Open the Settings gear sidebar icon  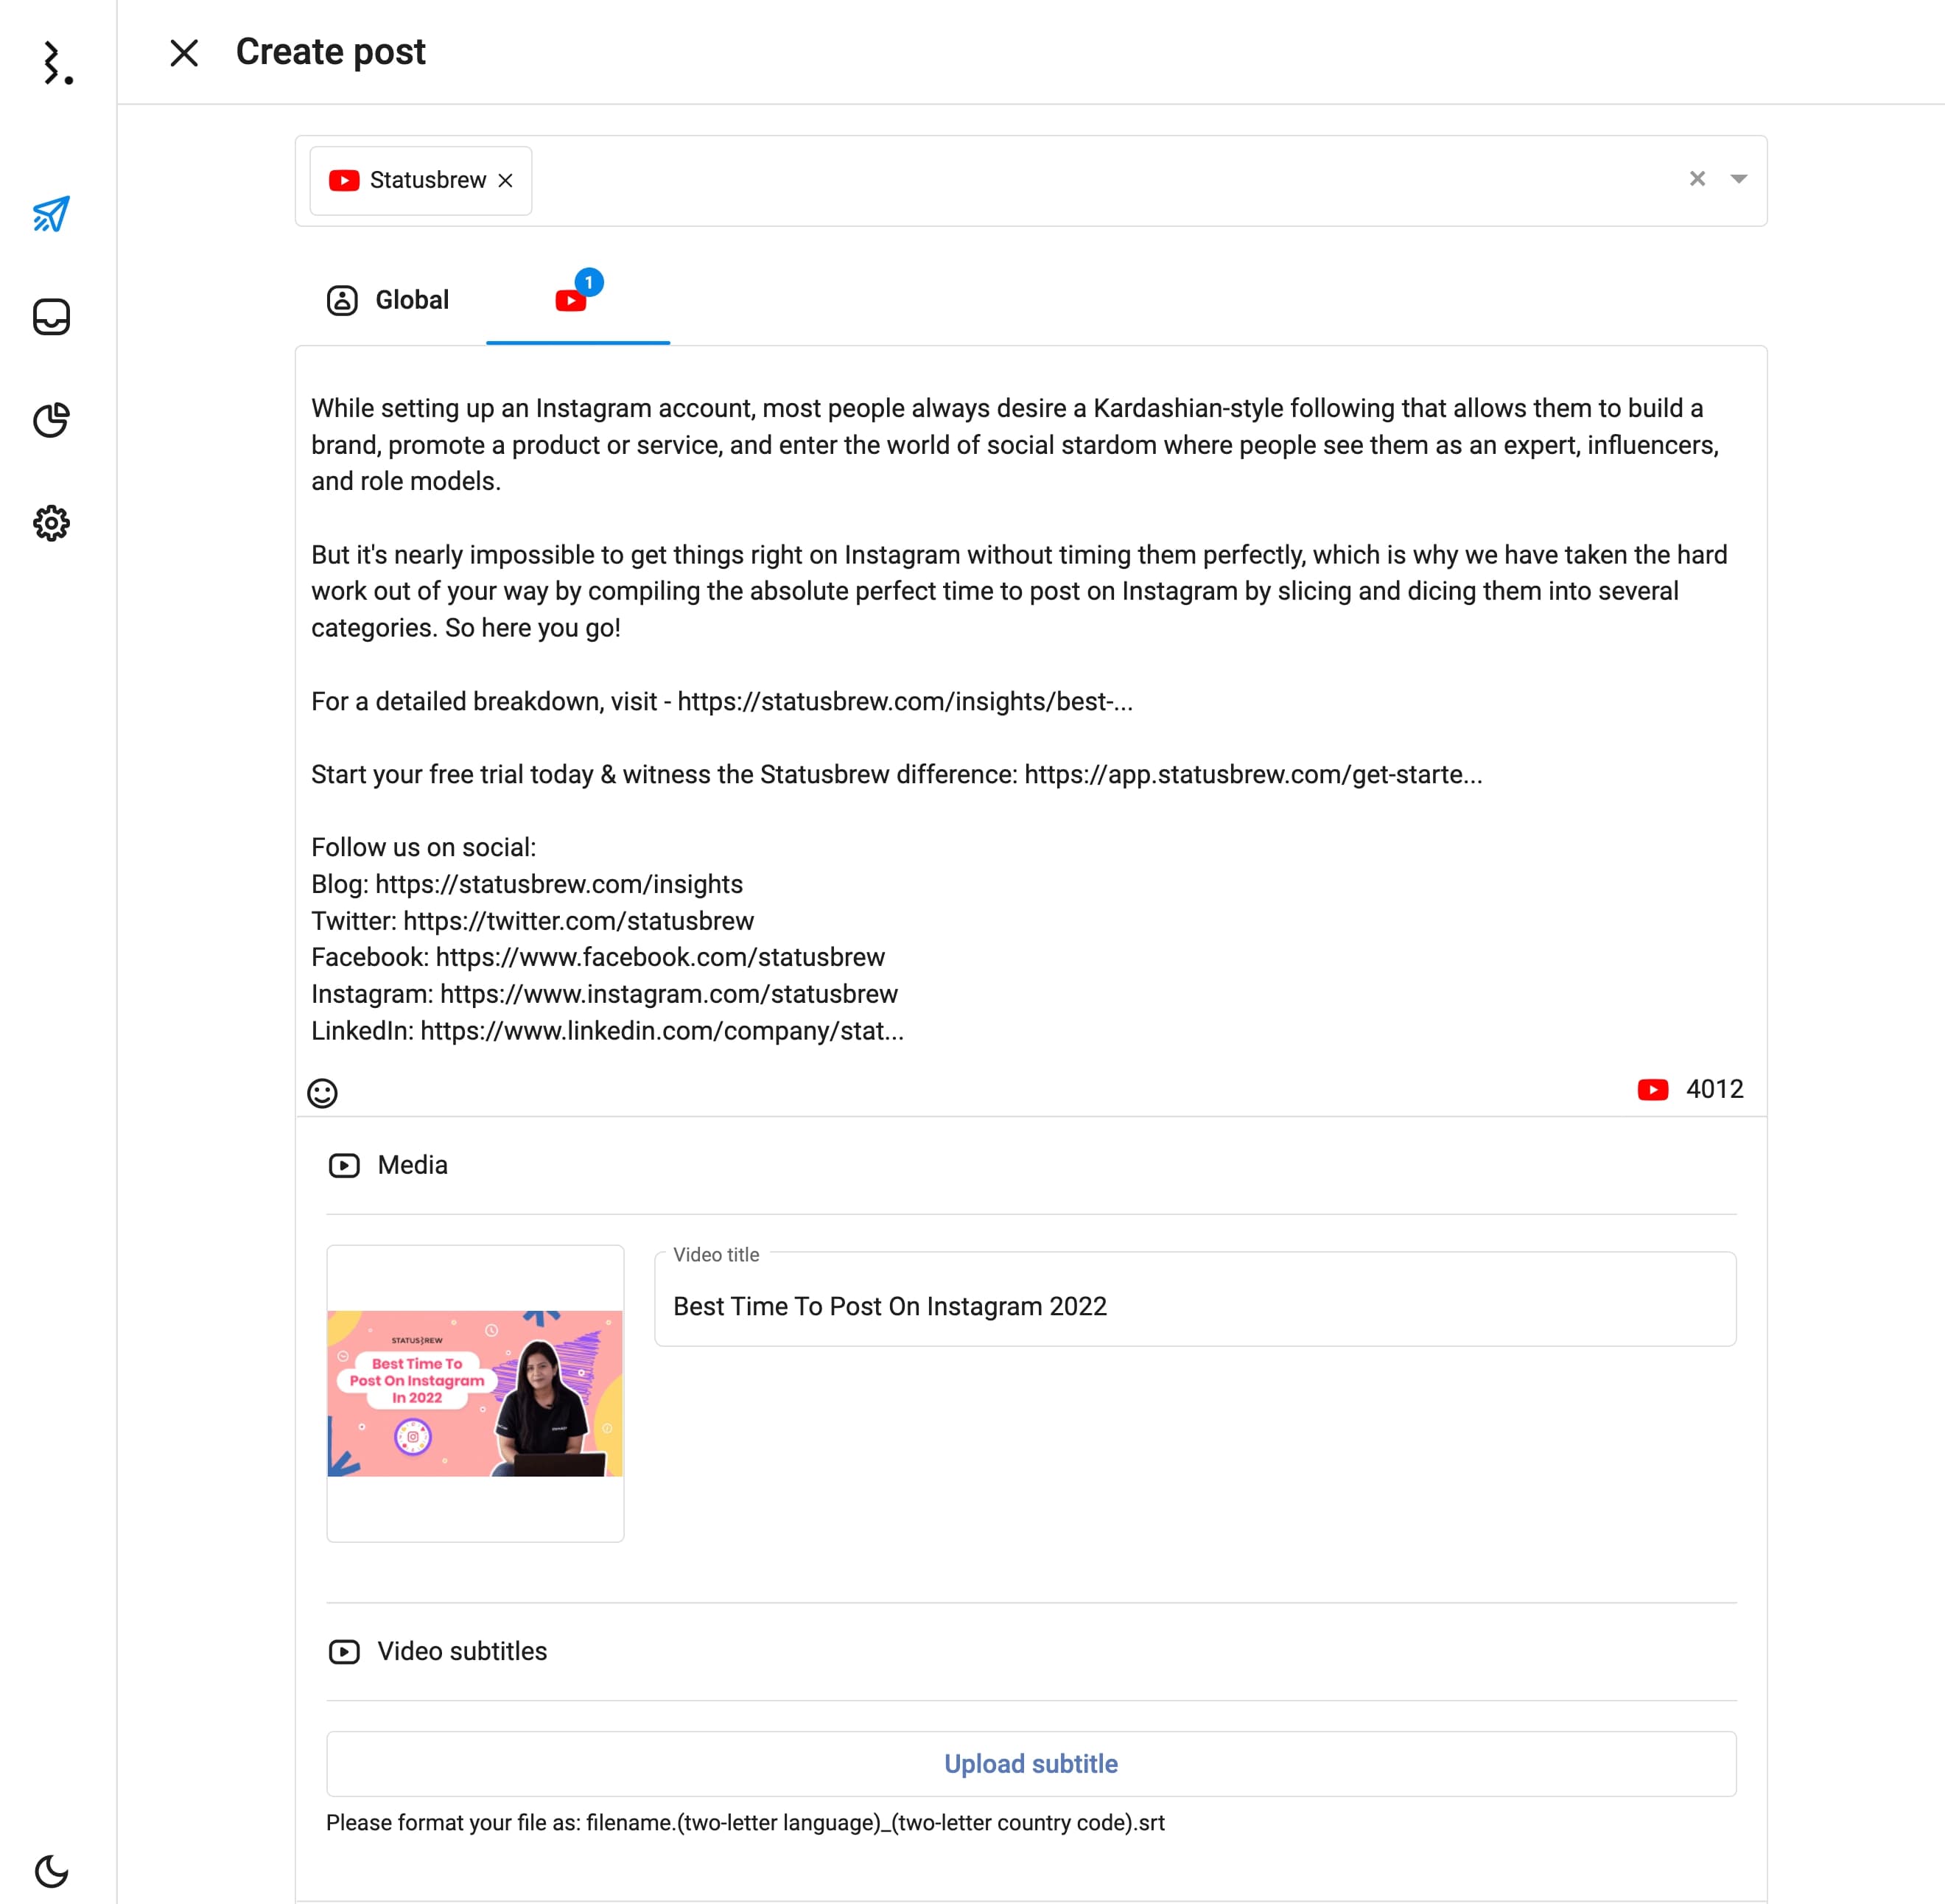51,523
